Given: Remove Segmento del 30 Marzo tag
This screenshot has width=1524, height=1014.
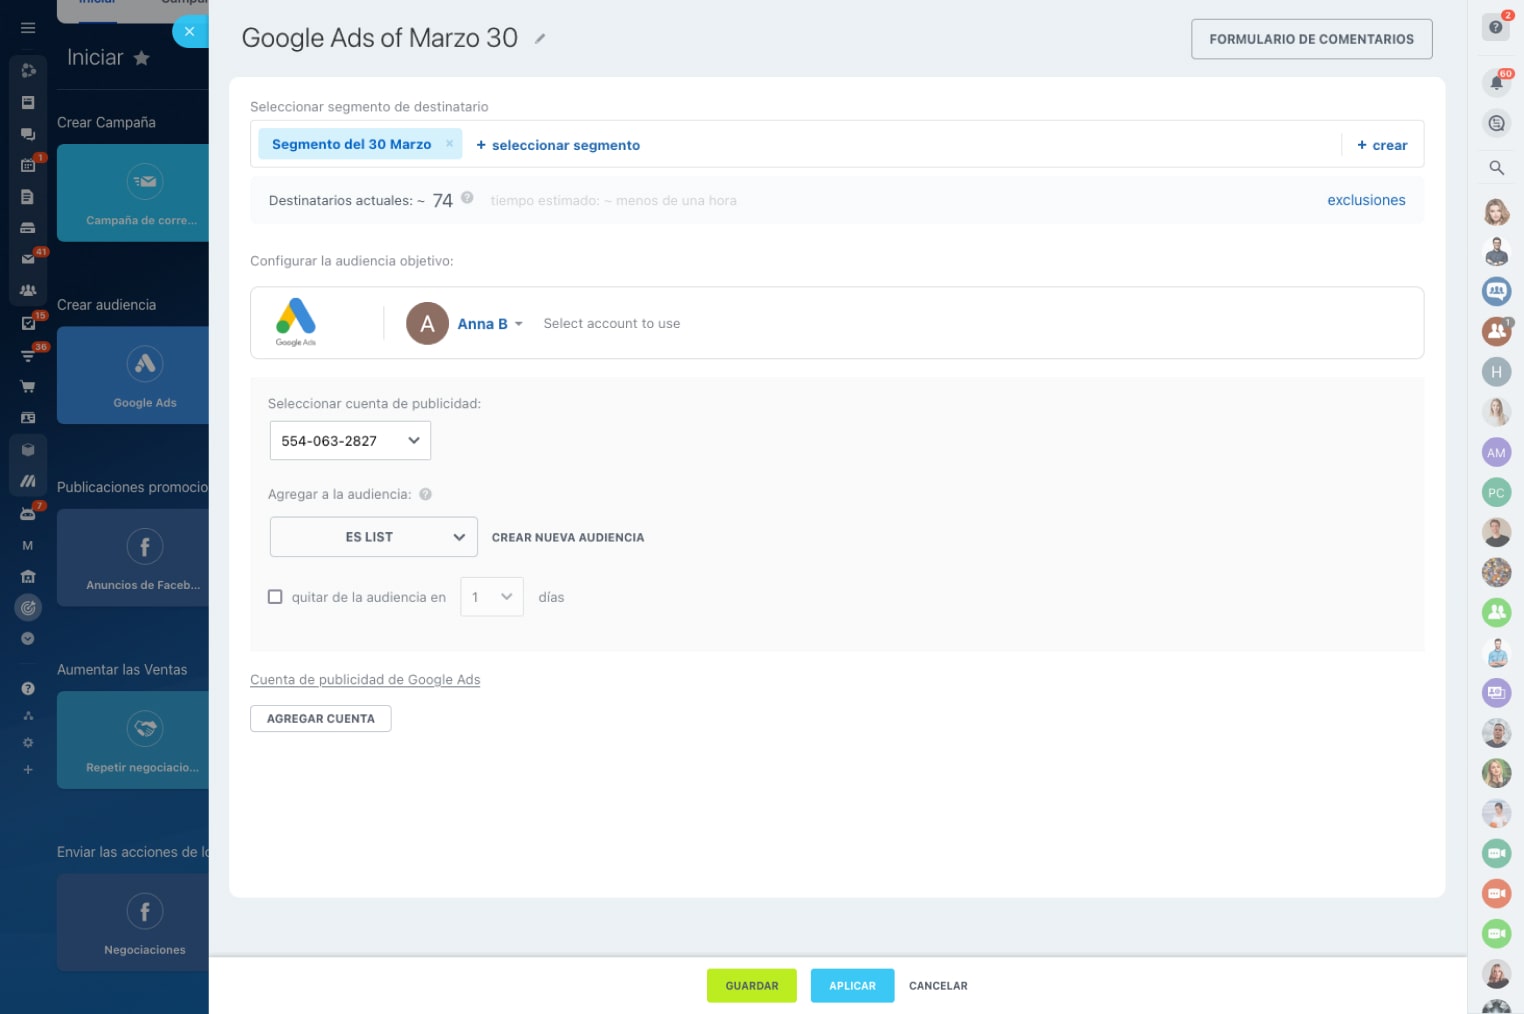Looking at the screenshot, I should [449, 144].
